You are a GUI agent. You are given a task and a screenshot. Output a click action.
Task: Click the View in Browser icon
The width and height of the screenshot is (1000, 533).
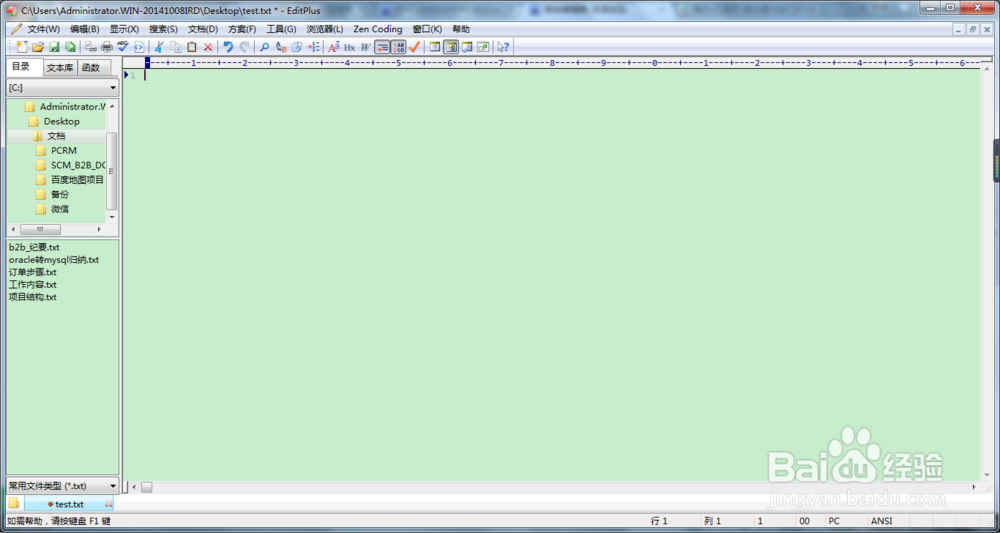click(139, 47)
